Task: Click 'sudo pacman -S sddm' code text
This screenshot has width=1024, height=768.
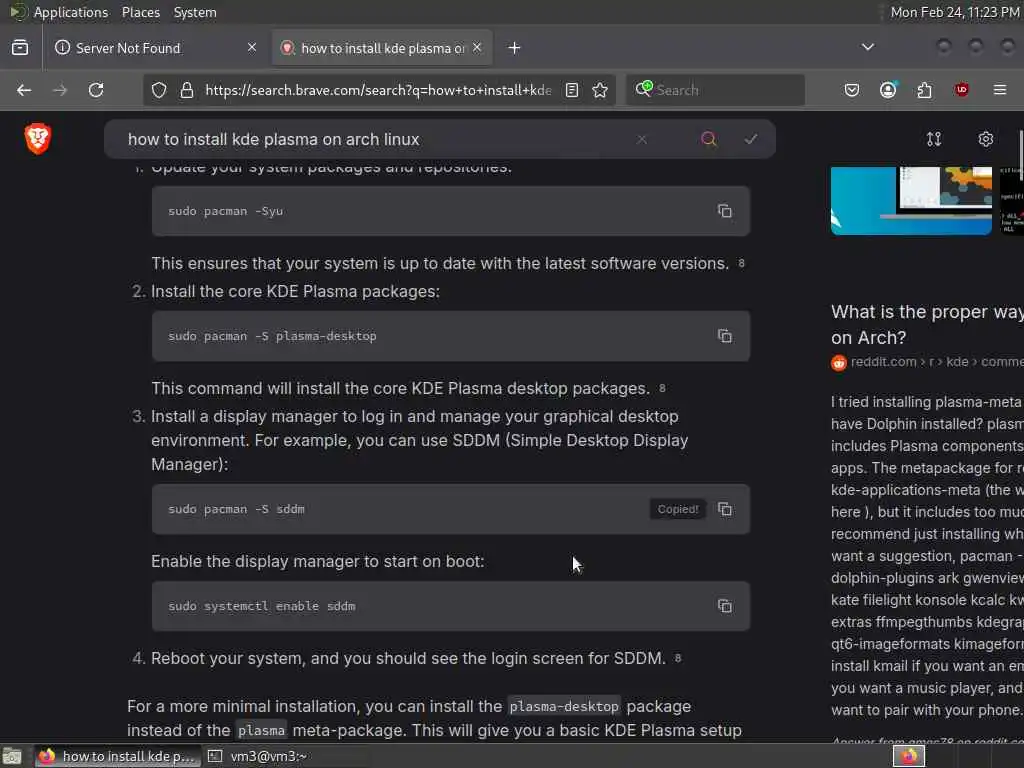Action: [236, 509]
